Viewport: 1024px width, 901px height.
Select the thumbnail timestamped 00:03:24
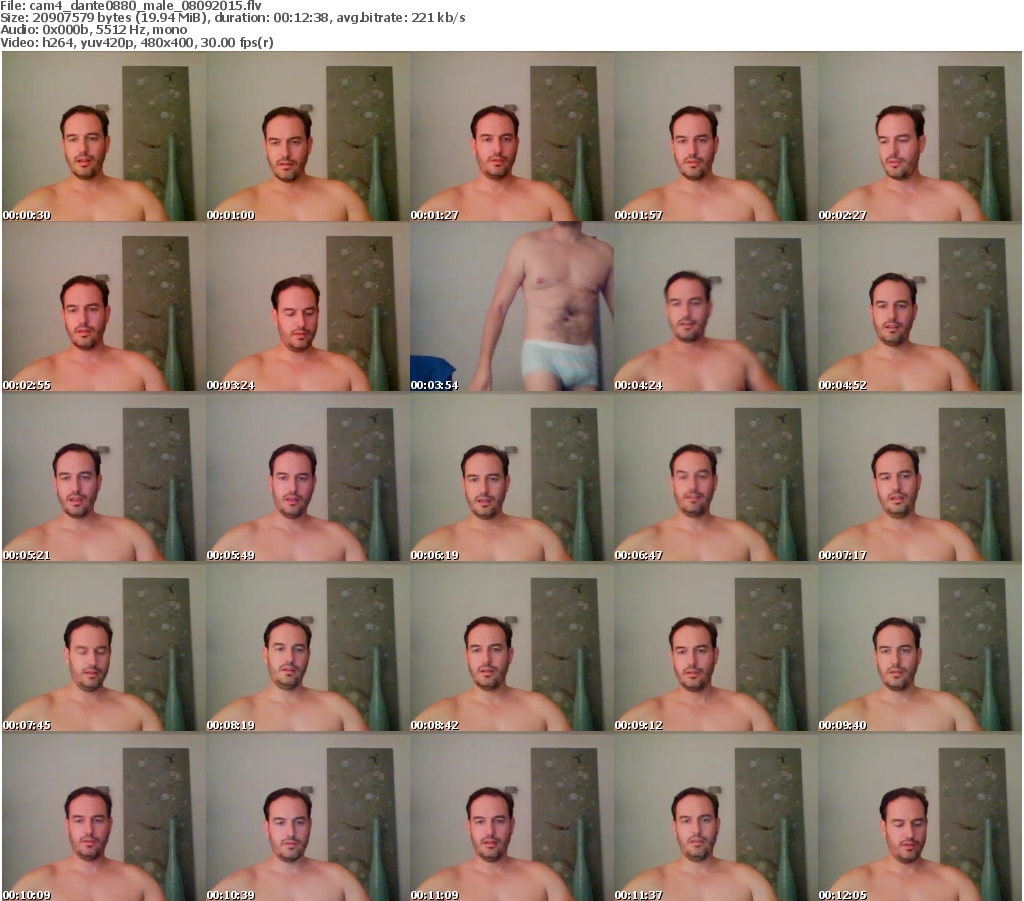coord(308,307)
